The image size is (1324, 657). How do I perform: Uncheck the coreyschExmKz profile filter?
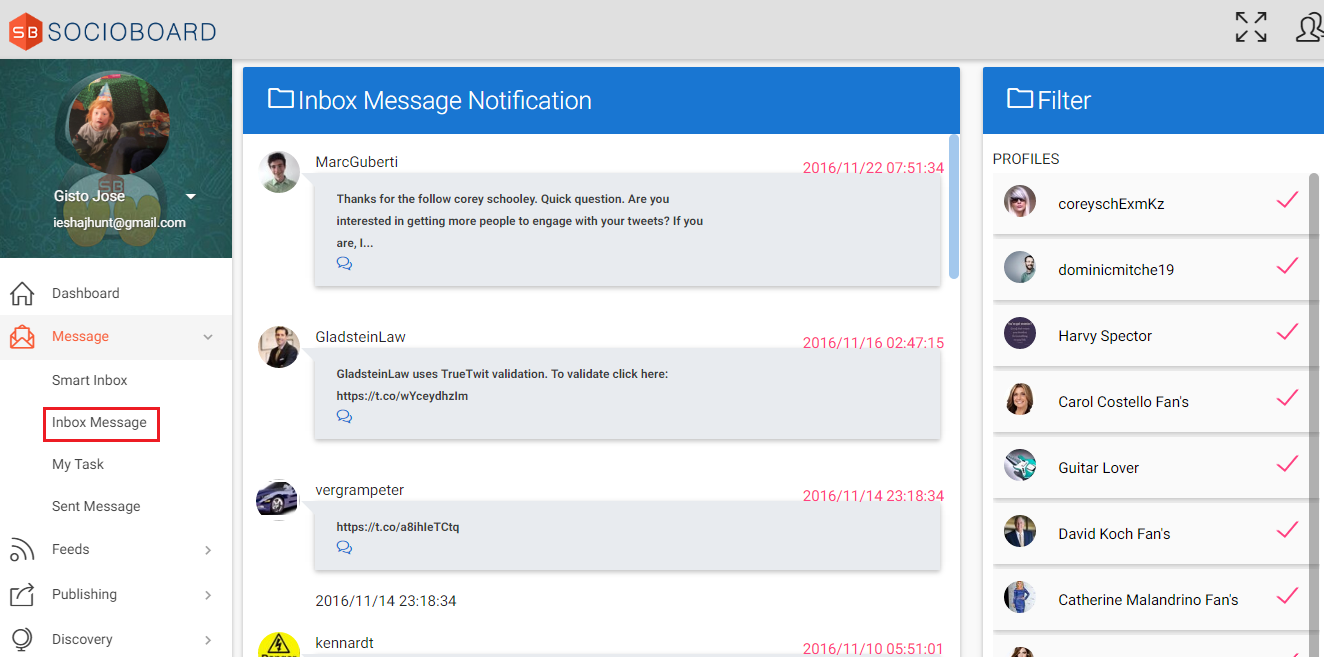(x=1287, y=200)
